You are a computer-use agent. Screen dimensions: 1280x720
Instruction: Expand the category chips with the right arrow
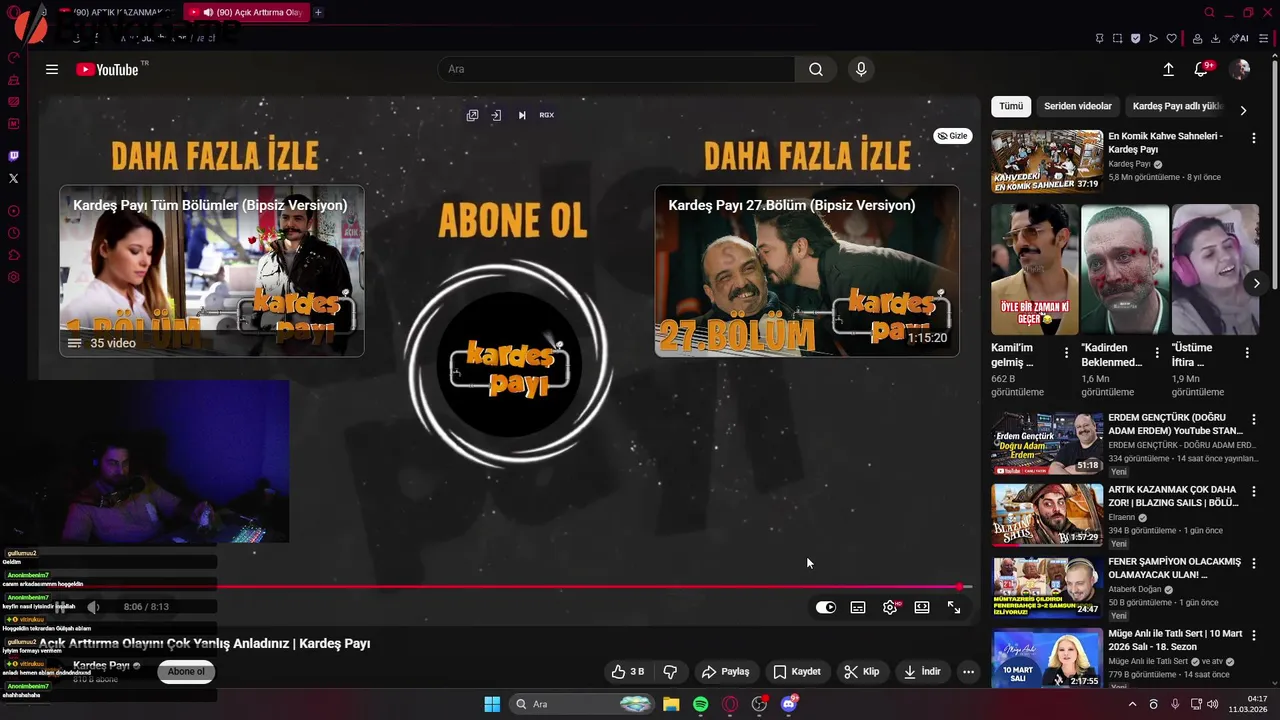[x=1243, y=111]
